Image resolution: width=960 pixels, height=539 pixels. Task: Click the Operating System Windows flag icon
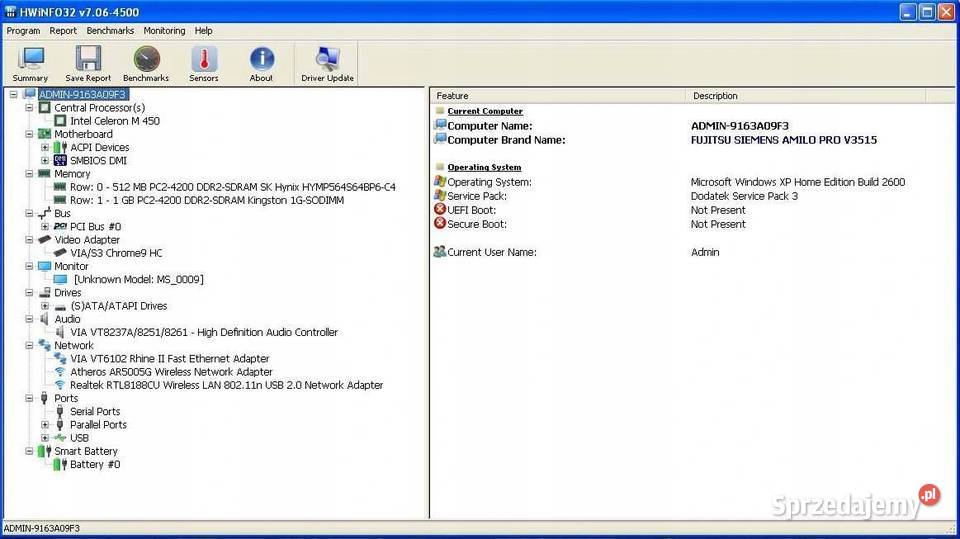click(x=440, y=181)
